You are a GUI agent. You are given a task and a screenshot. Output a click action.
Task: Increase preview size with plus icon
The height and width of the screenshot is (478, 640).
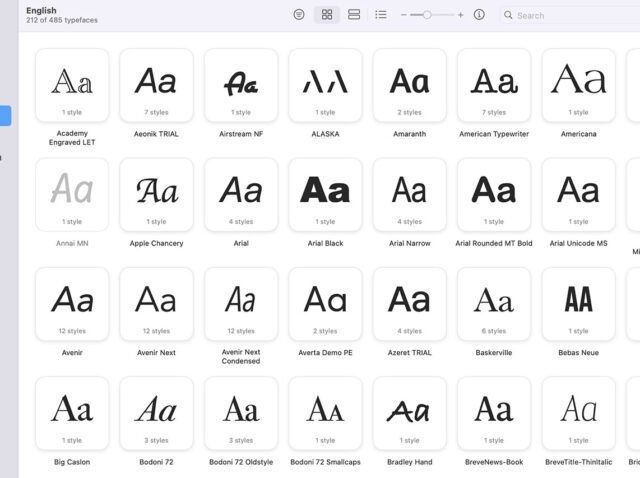460,15
